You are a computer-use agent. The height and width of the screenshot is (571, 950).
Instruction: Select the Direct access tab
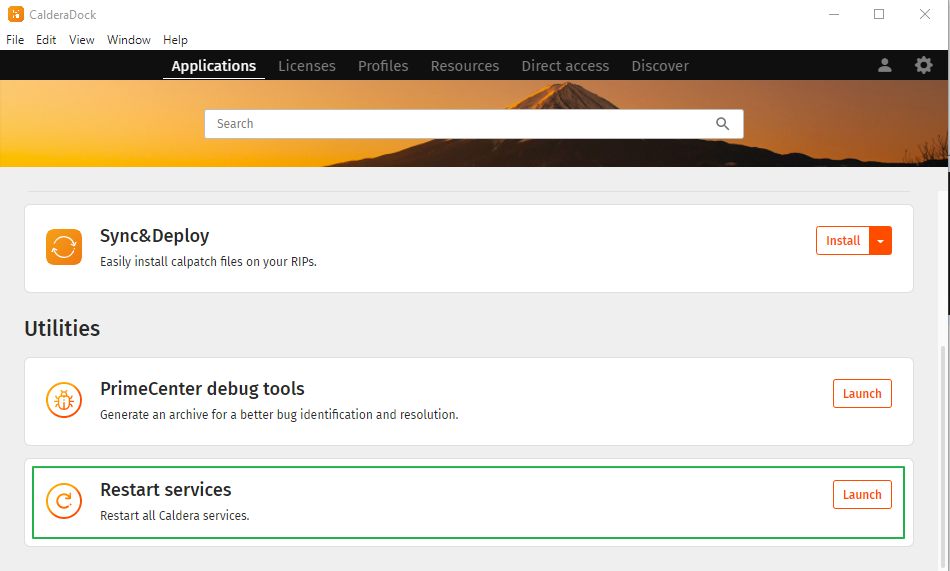coord(565,66)
